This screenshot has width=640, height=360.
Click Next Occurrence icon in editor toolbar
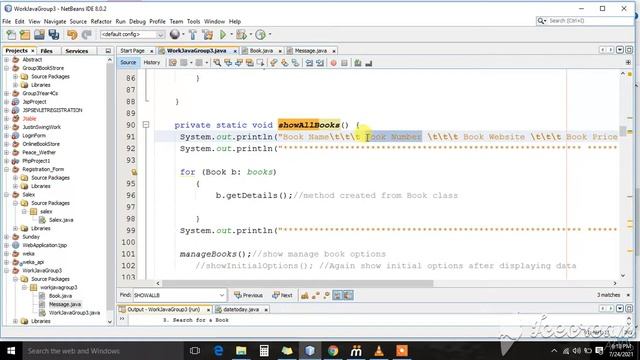(x=239, y=63)
